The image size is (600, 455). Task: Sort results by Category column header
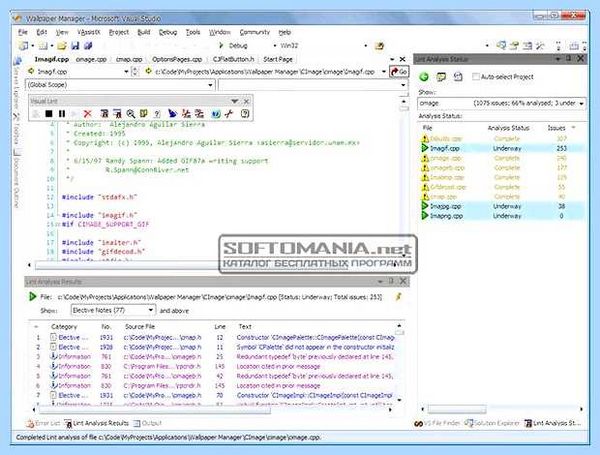click(x=64, y=327)
